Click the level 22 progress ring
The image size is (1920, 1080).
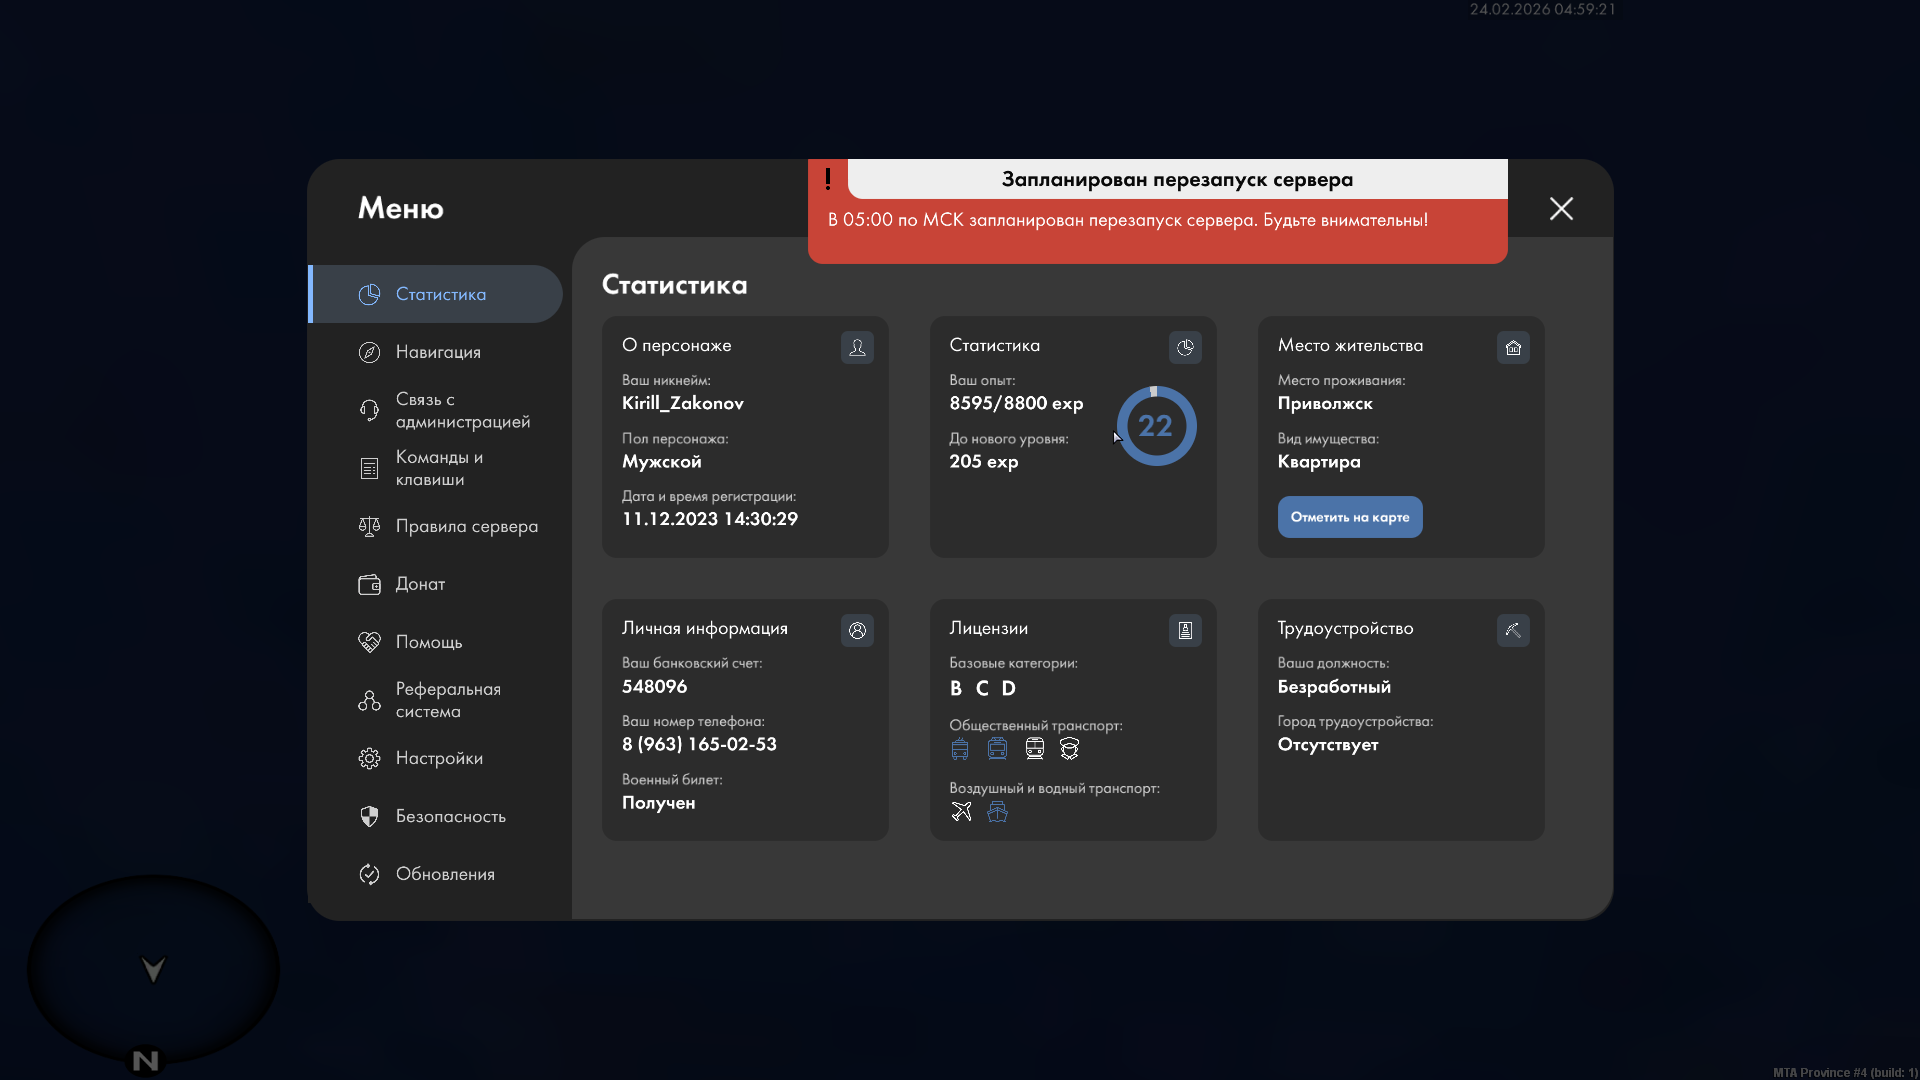coord(1155,426)
